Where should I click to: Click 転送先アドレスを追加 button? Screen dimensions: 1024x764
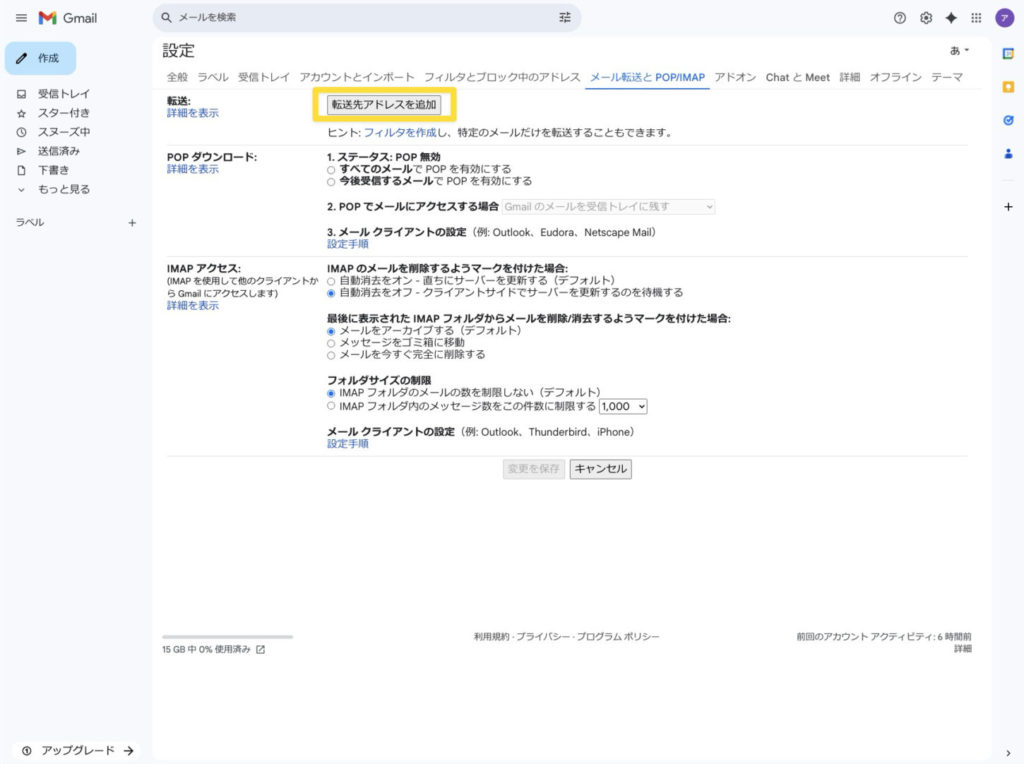pos(385,105)
